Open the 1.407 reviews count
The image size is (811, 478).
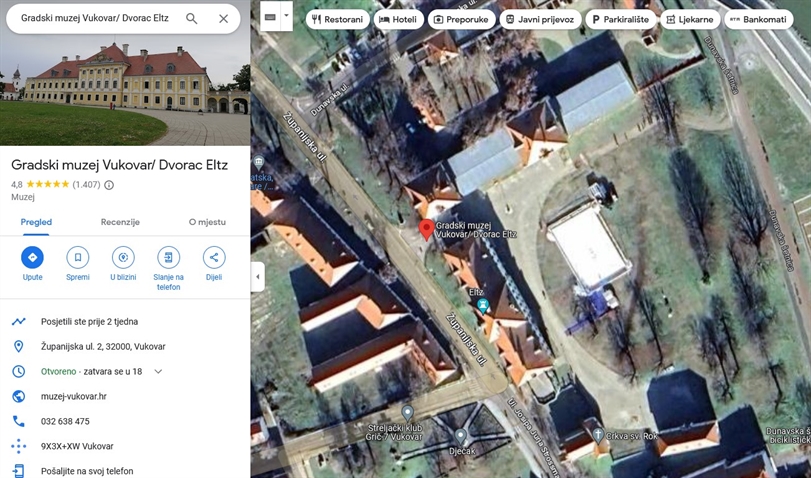pos(86,185)
